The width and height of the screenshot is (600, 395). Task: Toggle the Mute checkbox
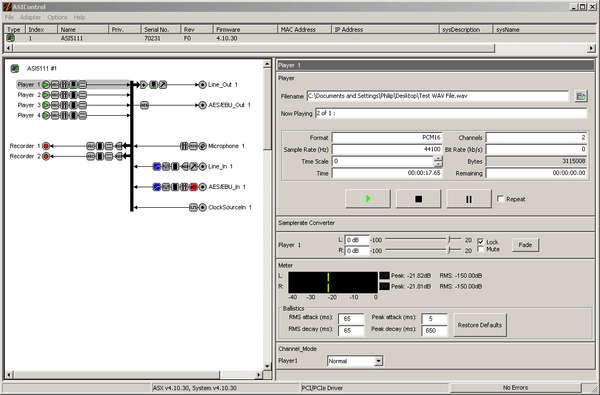[481, 249]
